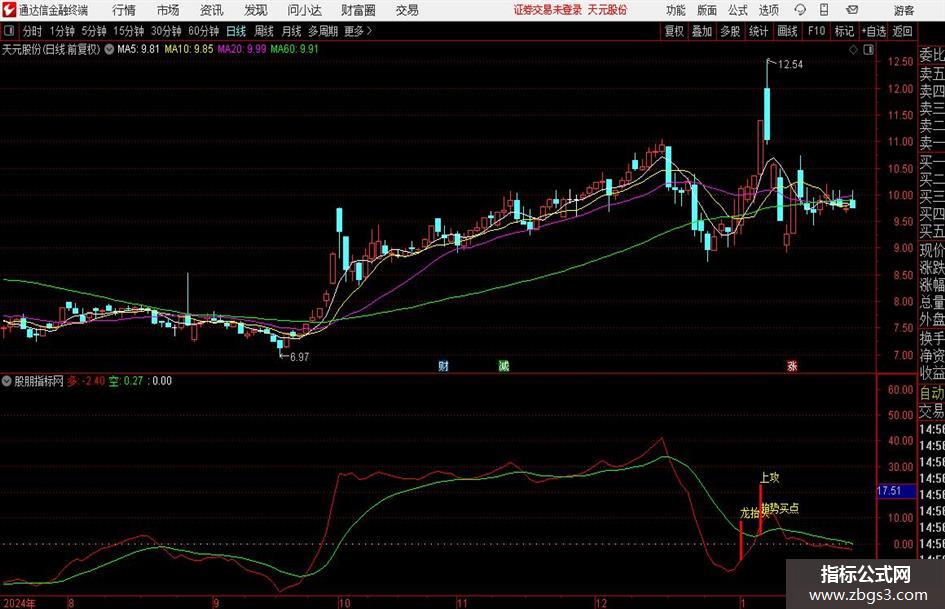Open the 画线 drawing tools

click(788, 31)
